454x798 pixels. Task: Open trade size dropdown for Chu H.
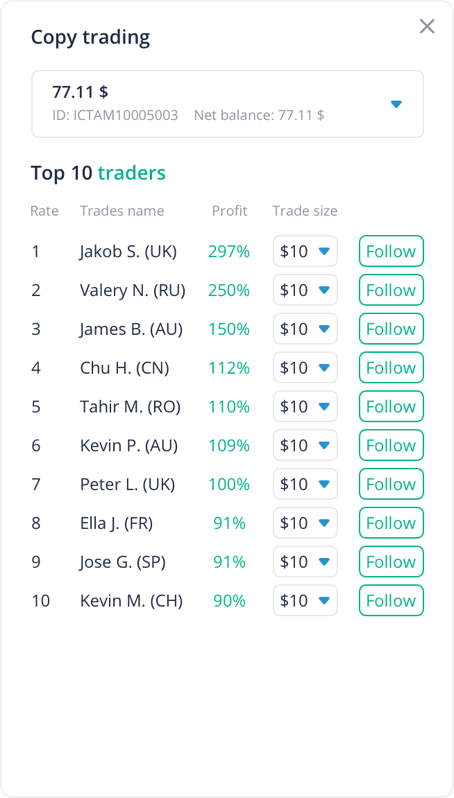tap(305, 367)
